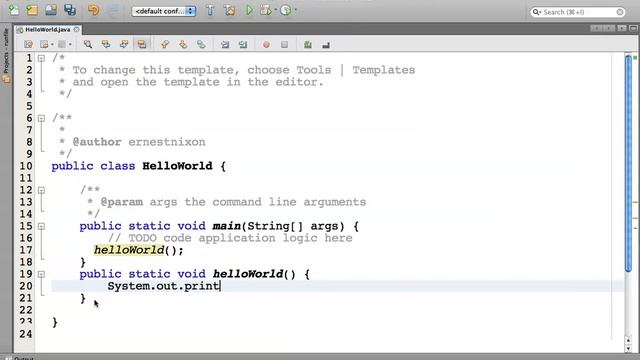640x360 pixels.
Task: Open the Profile Project dropdown arrow
Action: (x=296, y=10)
